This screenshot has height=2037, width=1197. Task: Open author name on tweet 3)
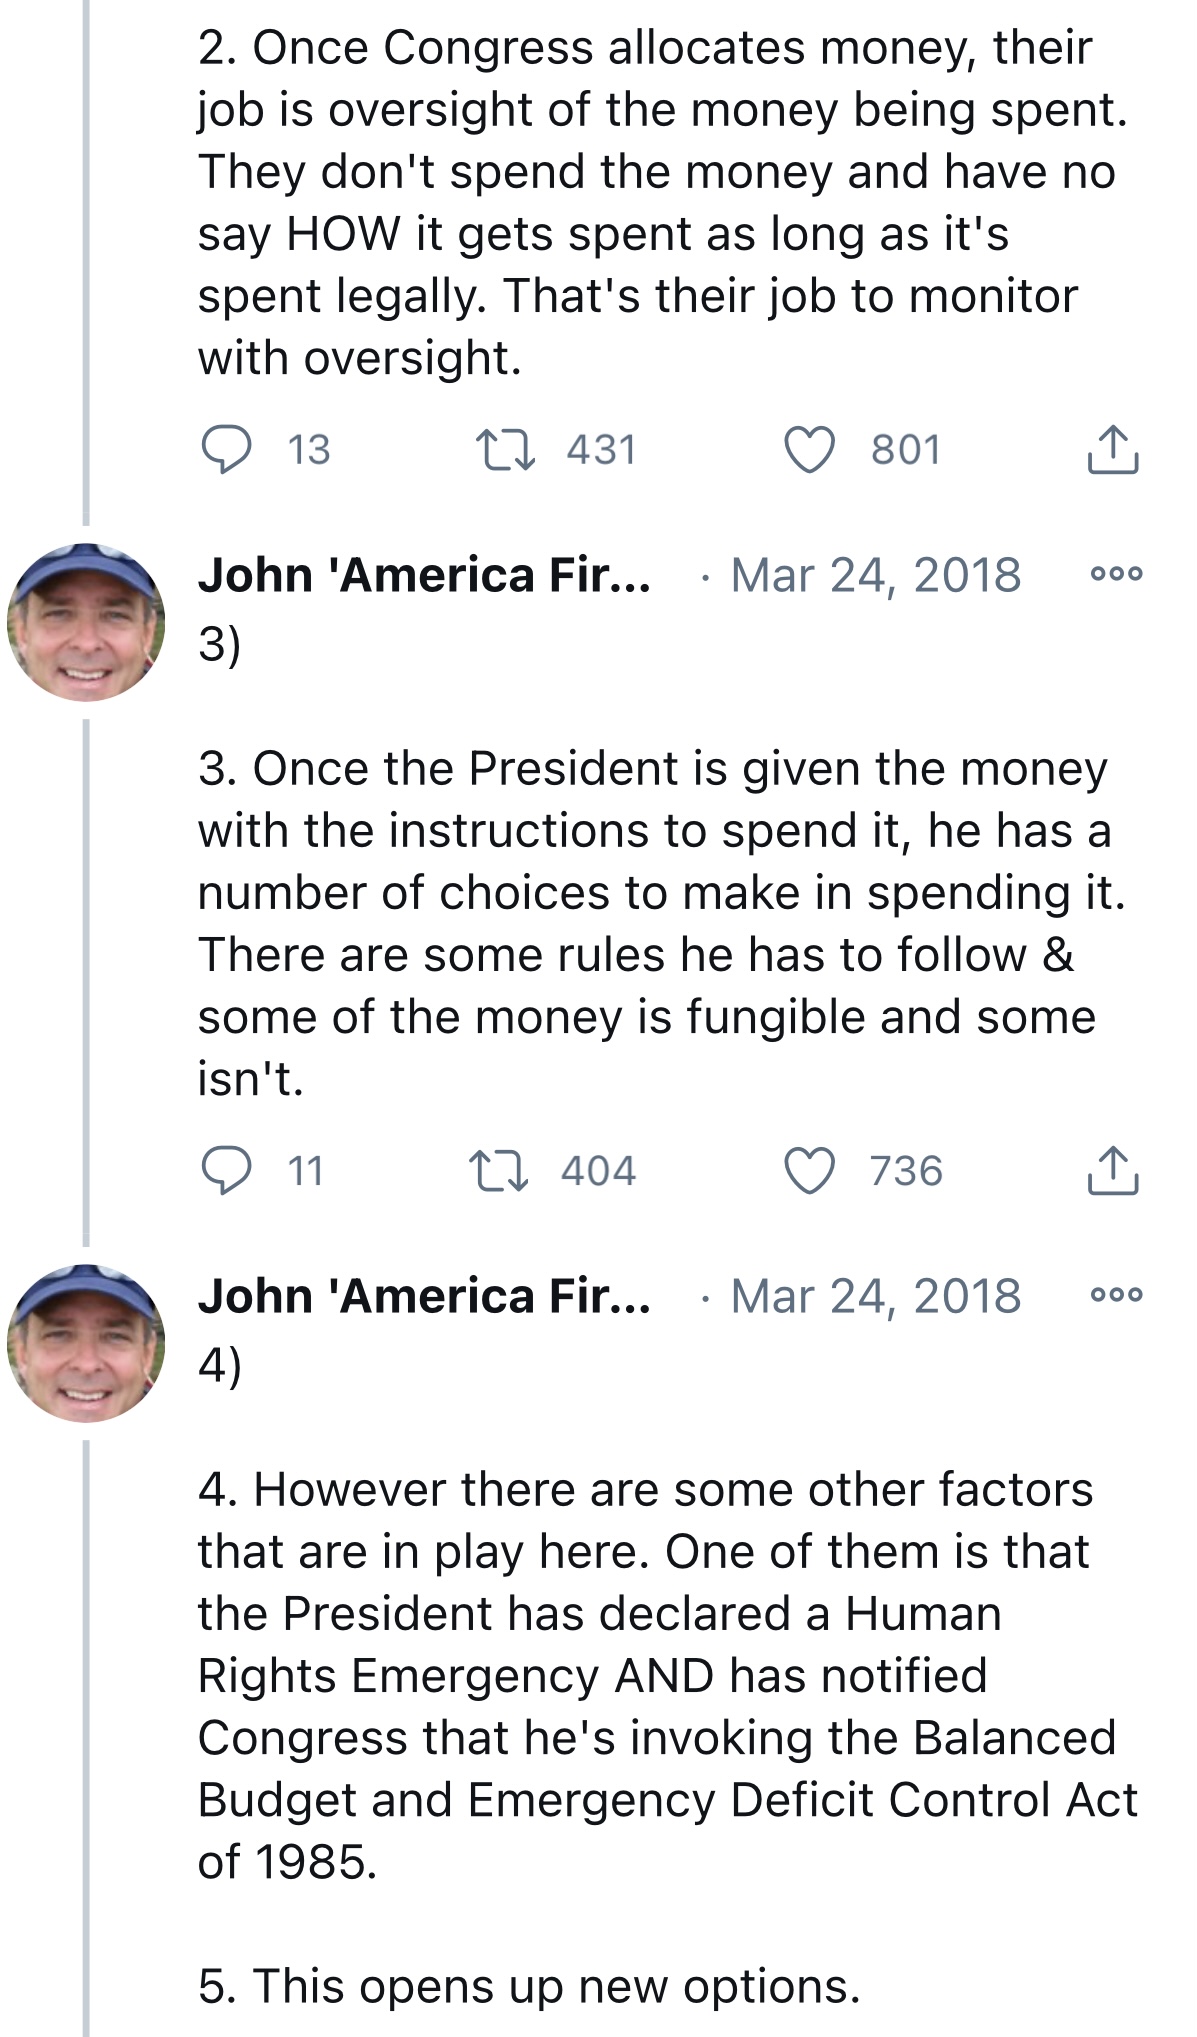(x=425, y=575)
